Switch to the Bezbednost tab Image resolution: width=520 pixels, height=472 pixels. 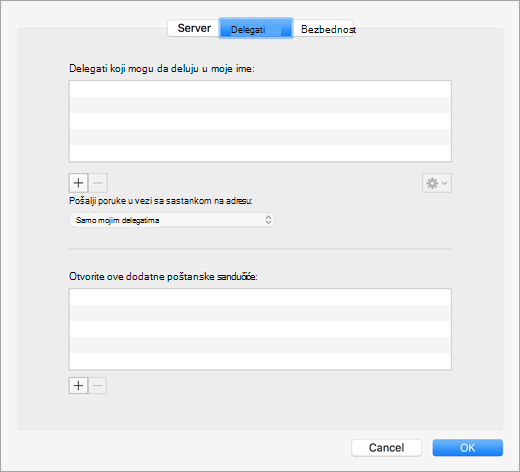click(323, 29)
